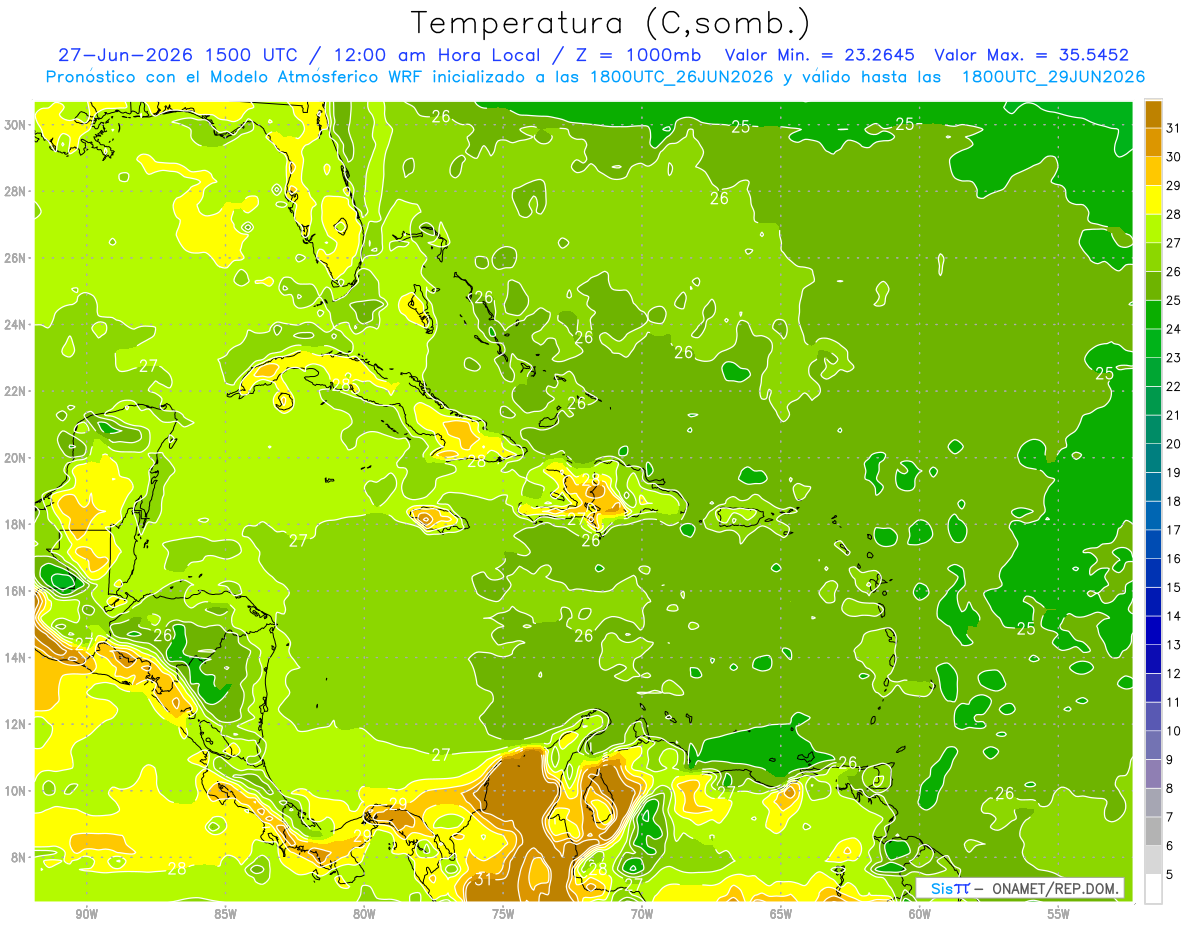Viewport: 1200px width, 927px height.
Task: Click the 70W longitude axis label
Action: point(642,915)
